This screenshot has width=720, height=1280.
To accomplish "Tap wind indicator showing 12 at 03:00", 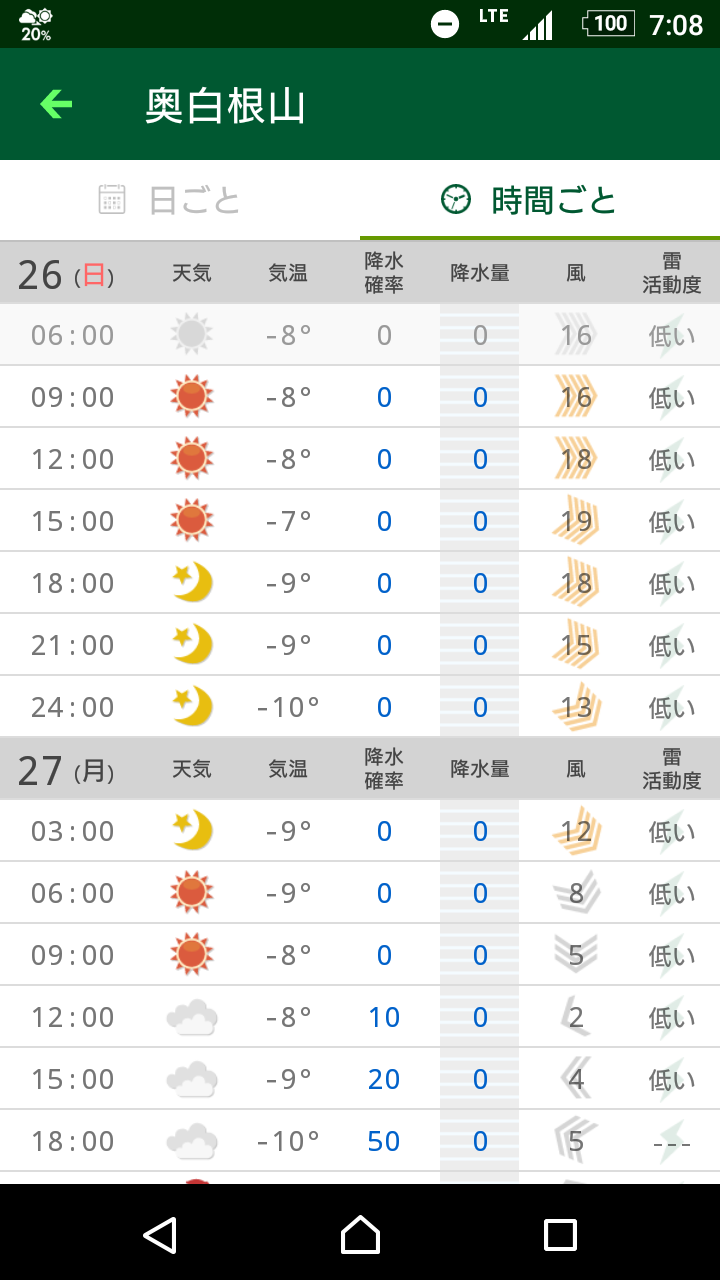I will point(576,831).
